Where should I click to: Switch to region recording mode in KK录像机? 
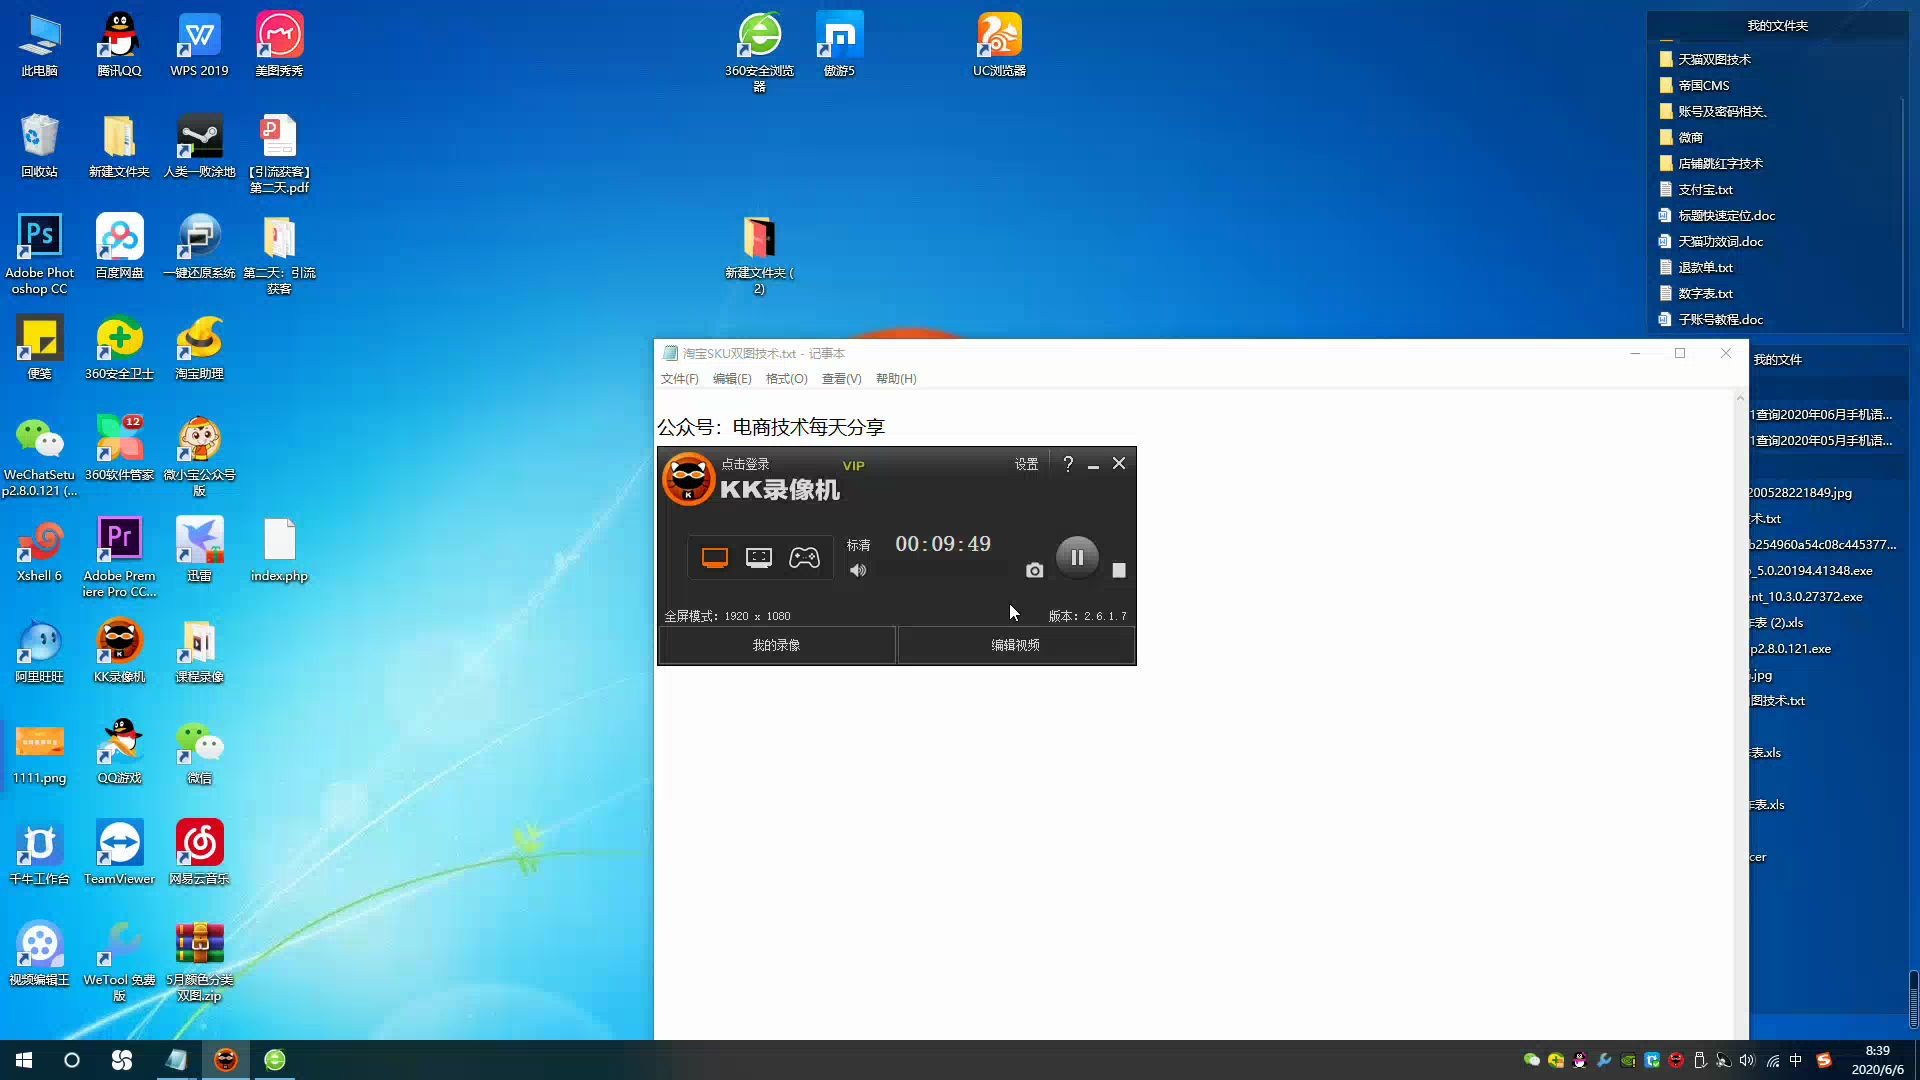[x=759, y=557]
